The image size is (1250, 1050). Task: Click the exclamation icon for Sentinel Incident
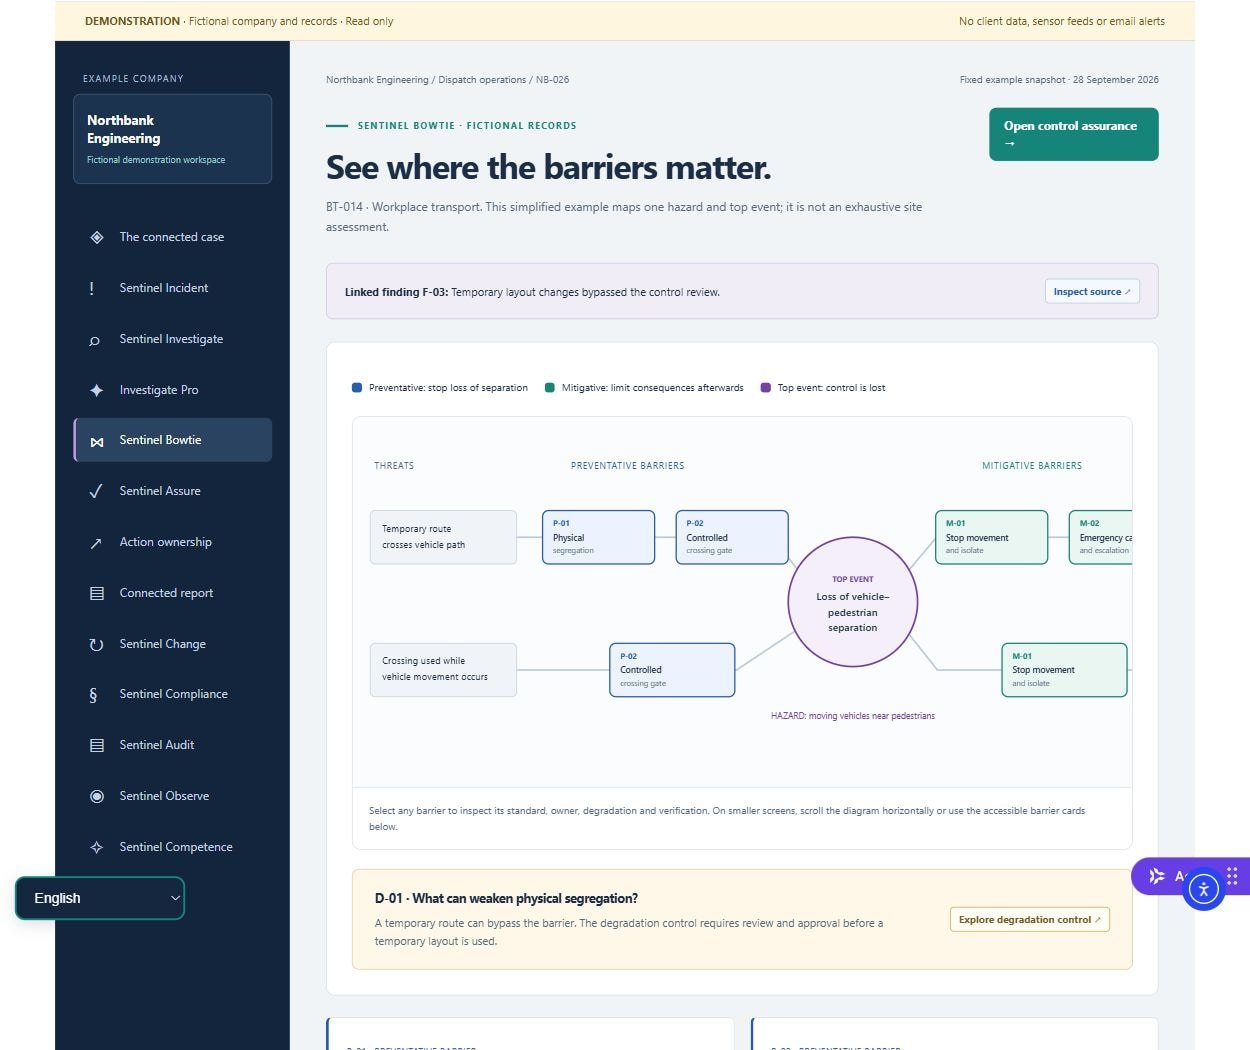(92, 288)
